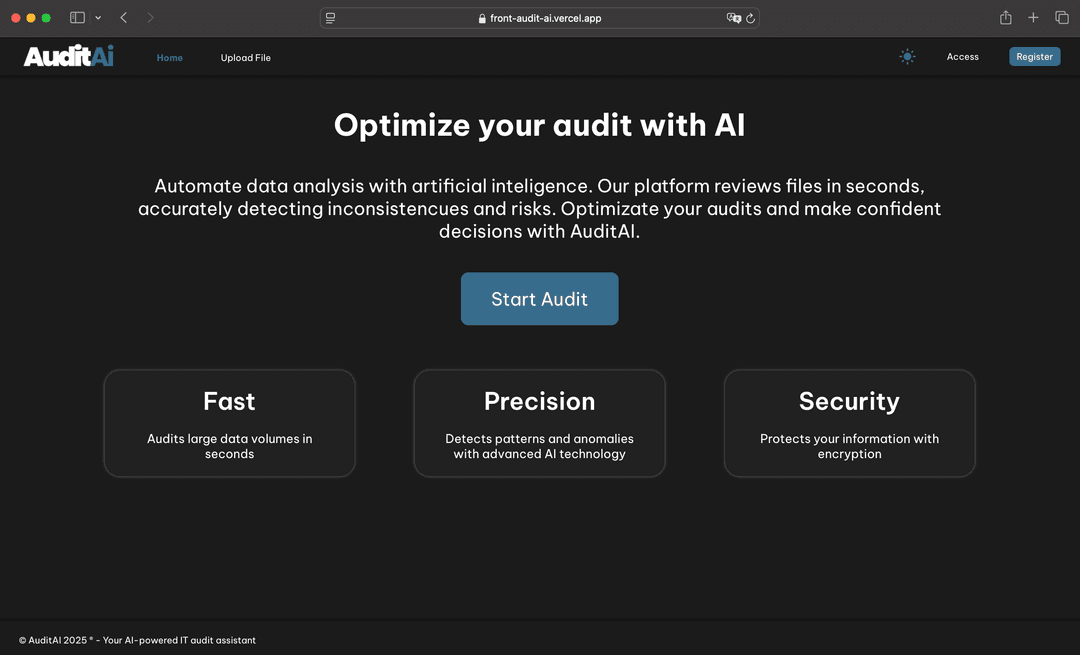Screen dimensions: 1080x655
Task: Go back to the previous page
Action: click(124, 18)
